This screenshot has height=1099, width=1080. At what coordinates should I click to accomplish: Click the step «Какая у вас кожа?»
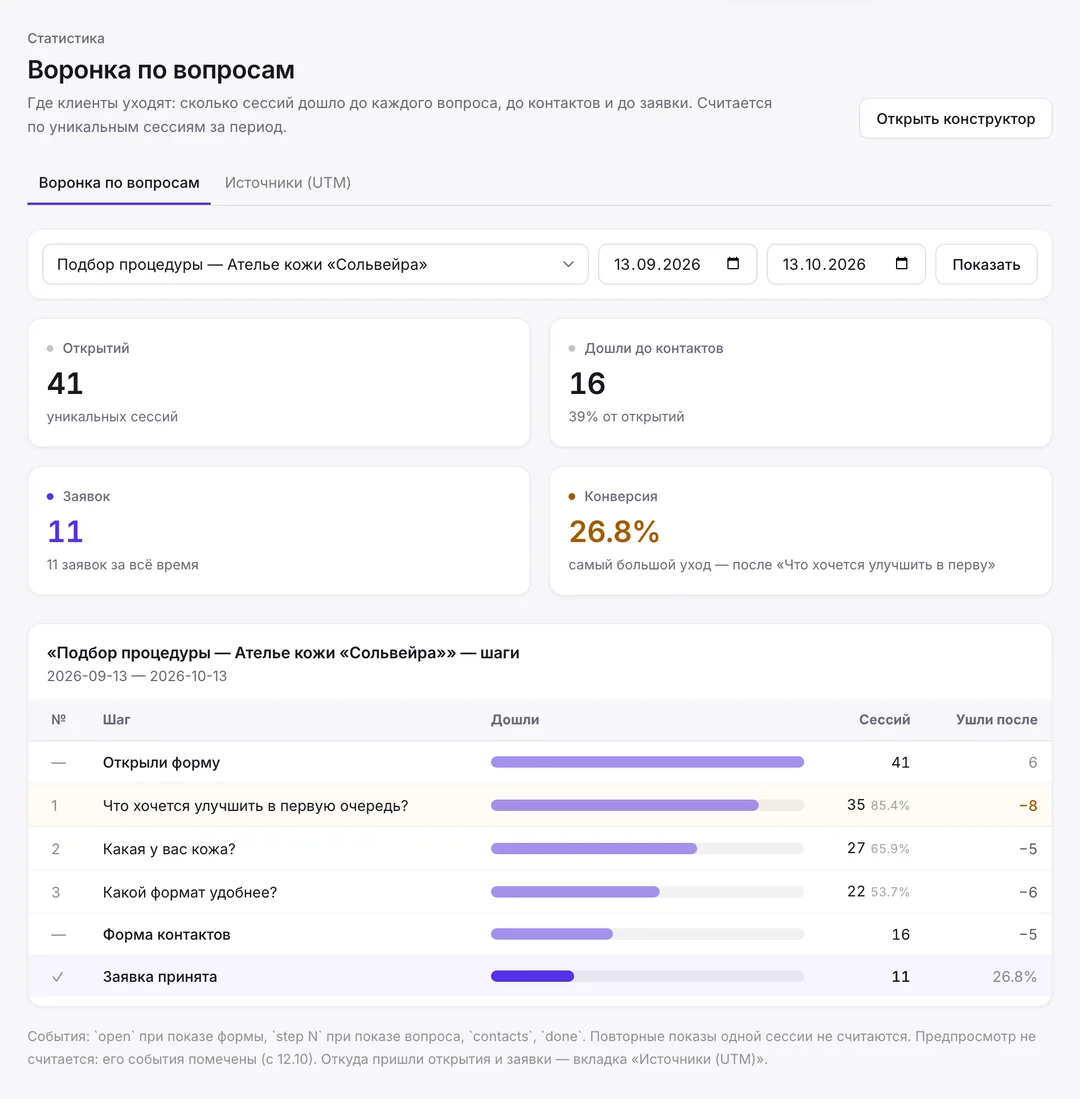(x=169, y=849)
